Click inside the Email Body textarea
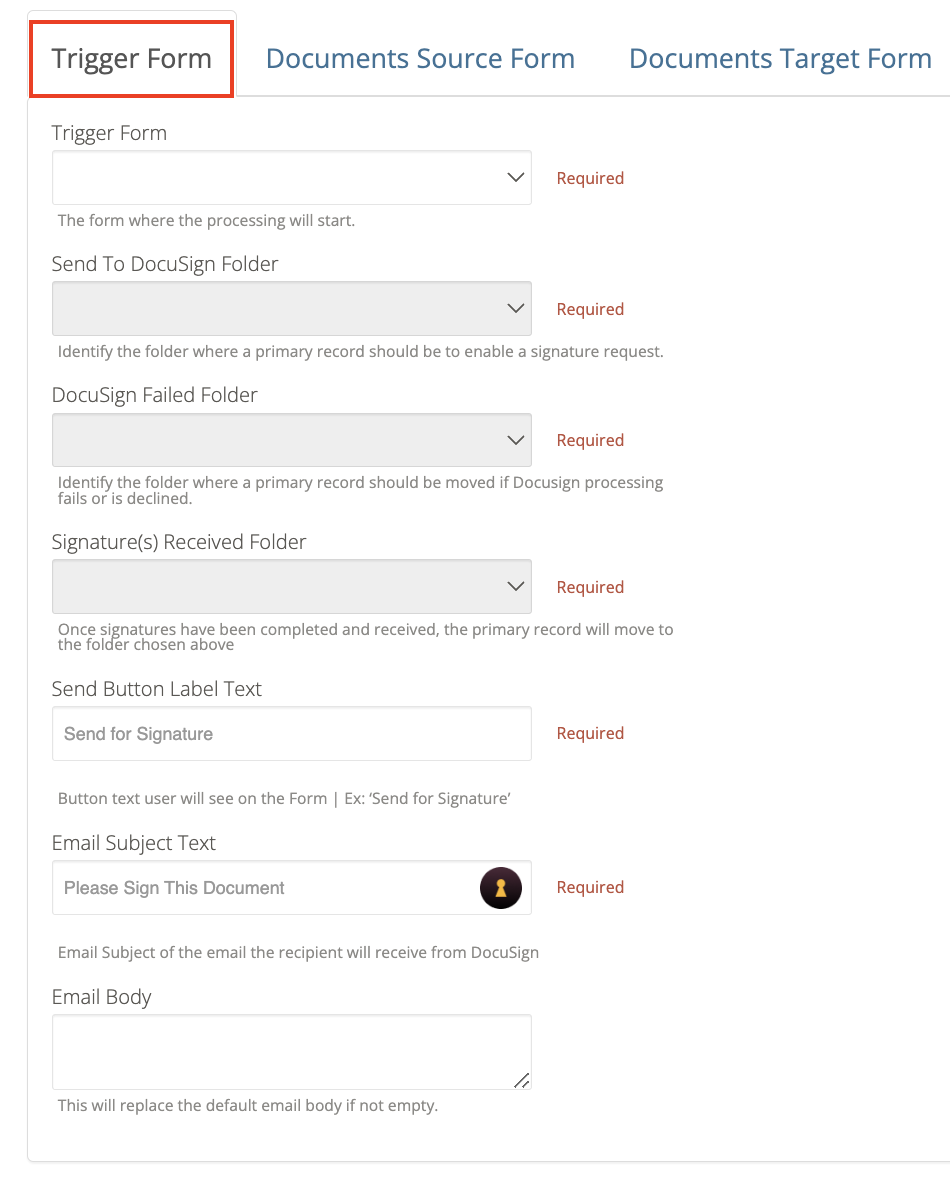950x1178 pixels. point(290,1048)
